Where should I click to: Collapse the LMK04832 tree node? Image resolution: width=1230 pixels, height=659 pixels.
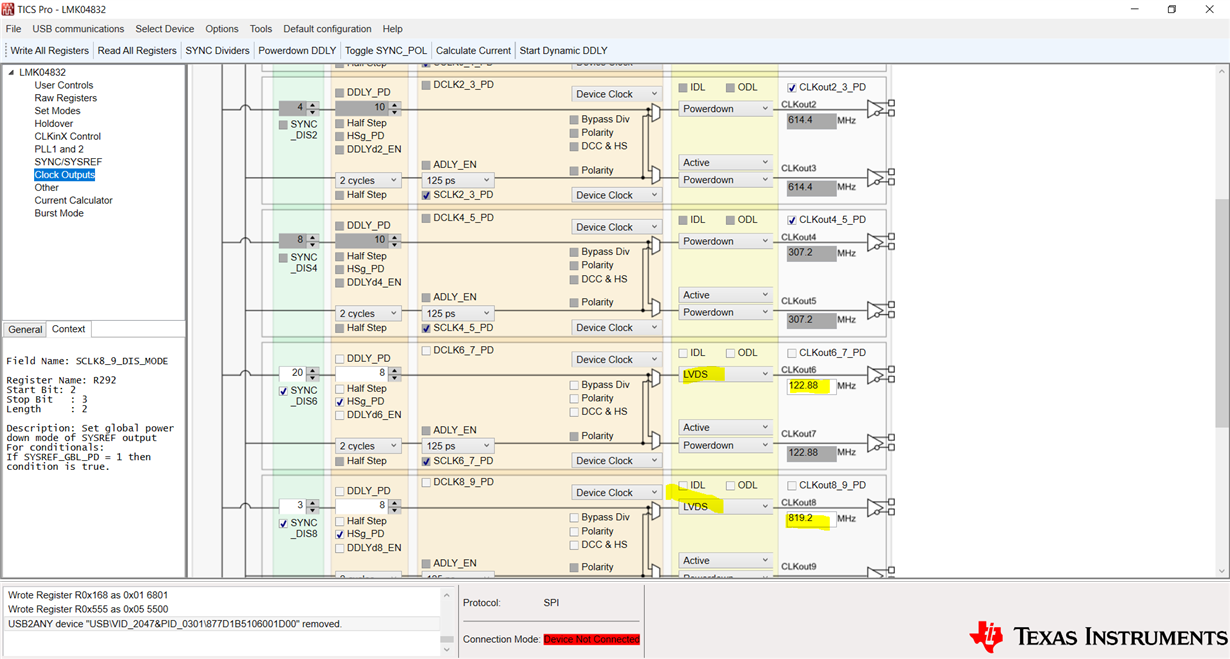(11, 72)
